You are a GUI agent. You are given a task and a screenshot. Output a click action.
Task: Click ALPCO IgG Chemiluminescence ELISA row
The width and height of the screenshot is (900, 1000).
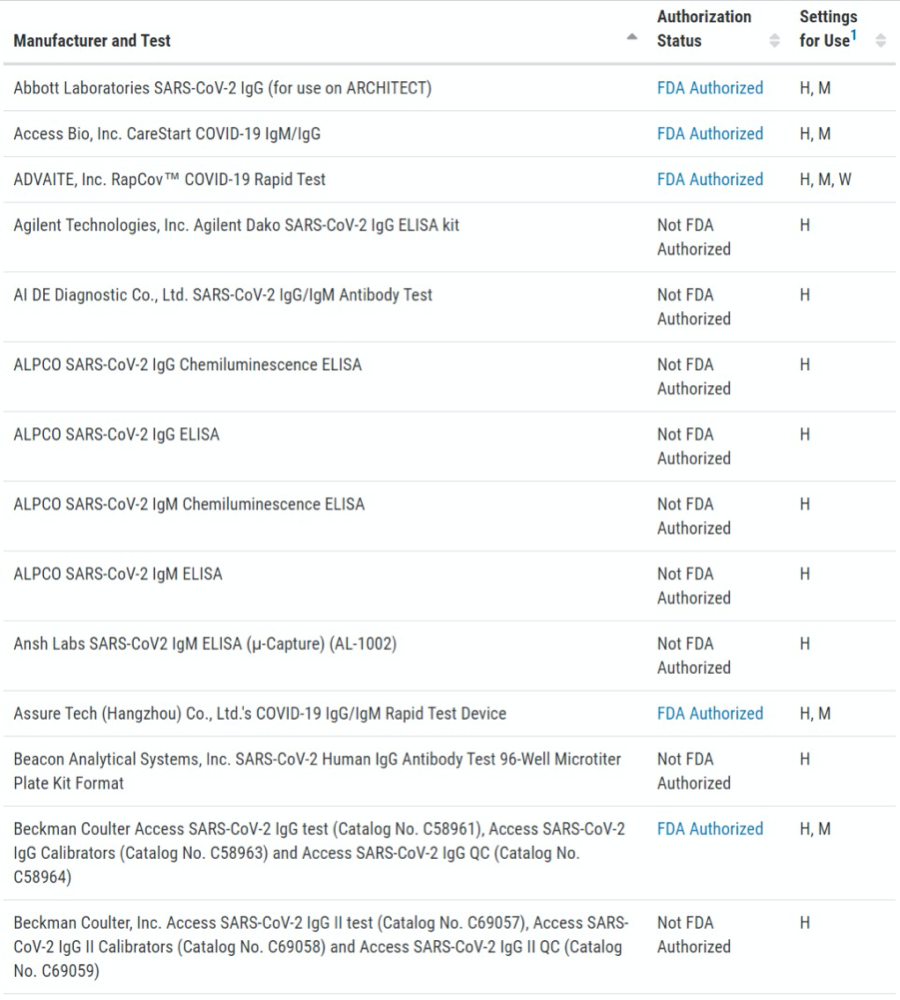click(187, 366)
